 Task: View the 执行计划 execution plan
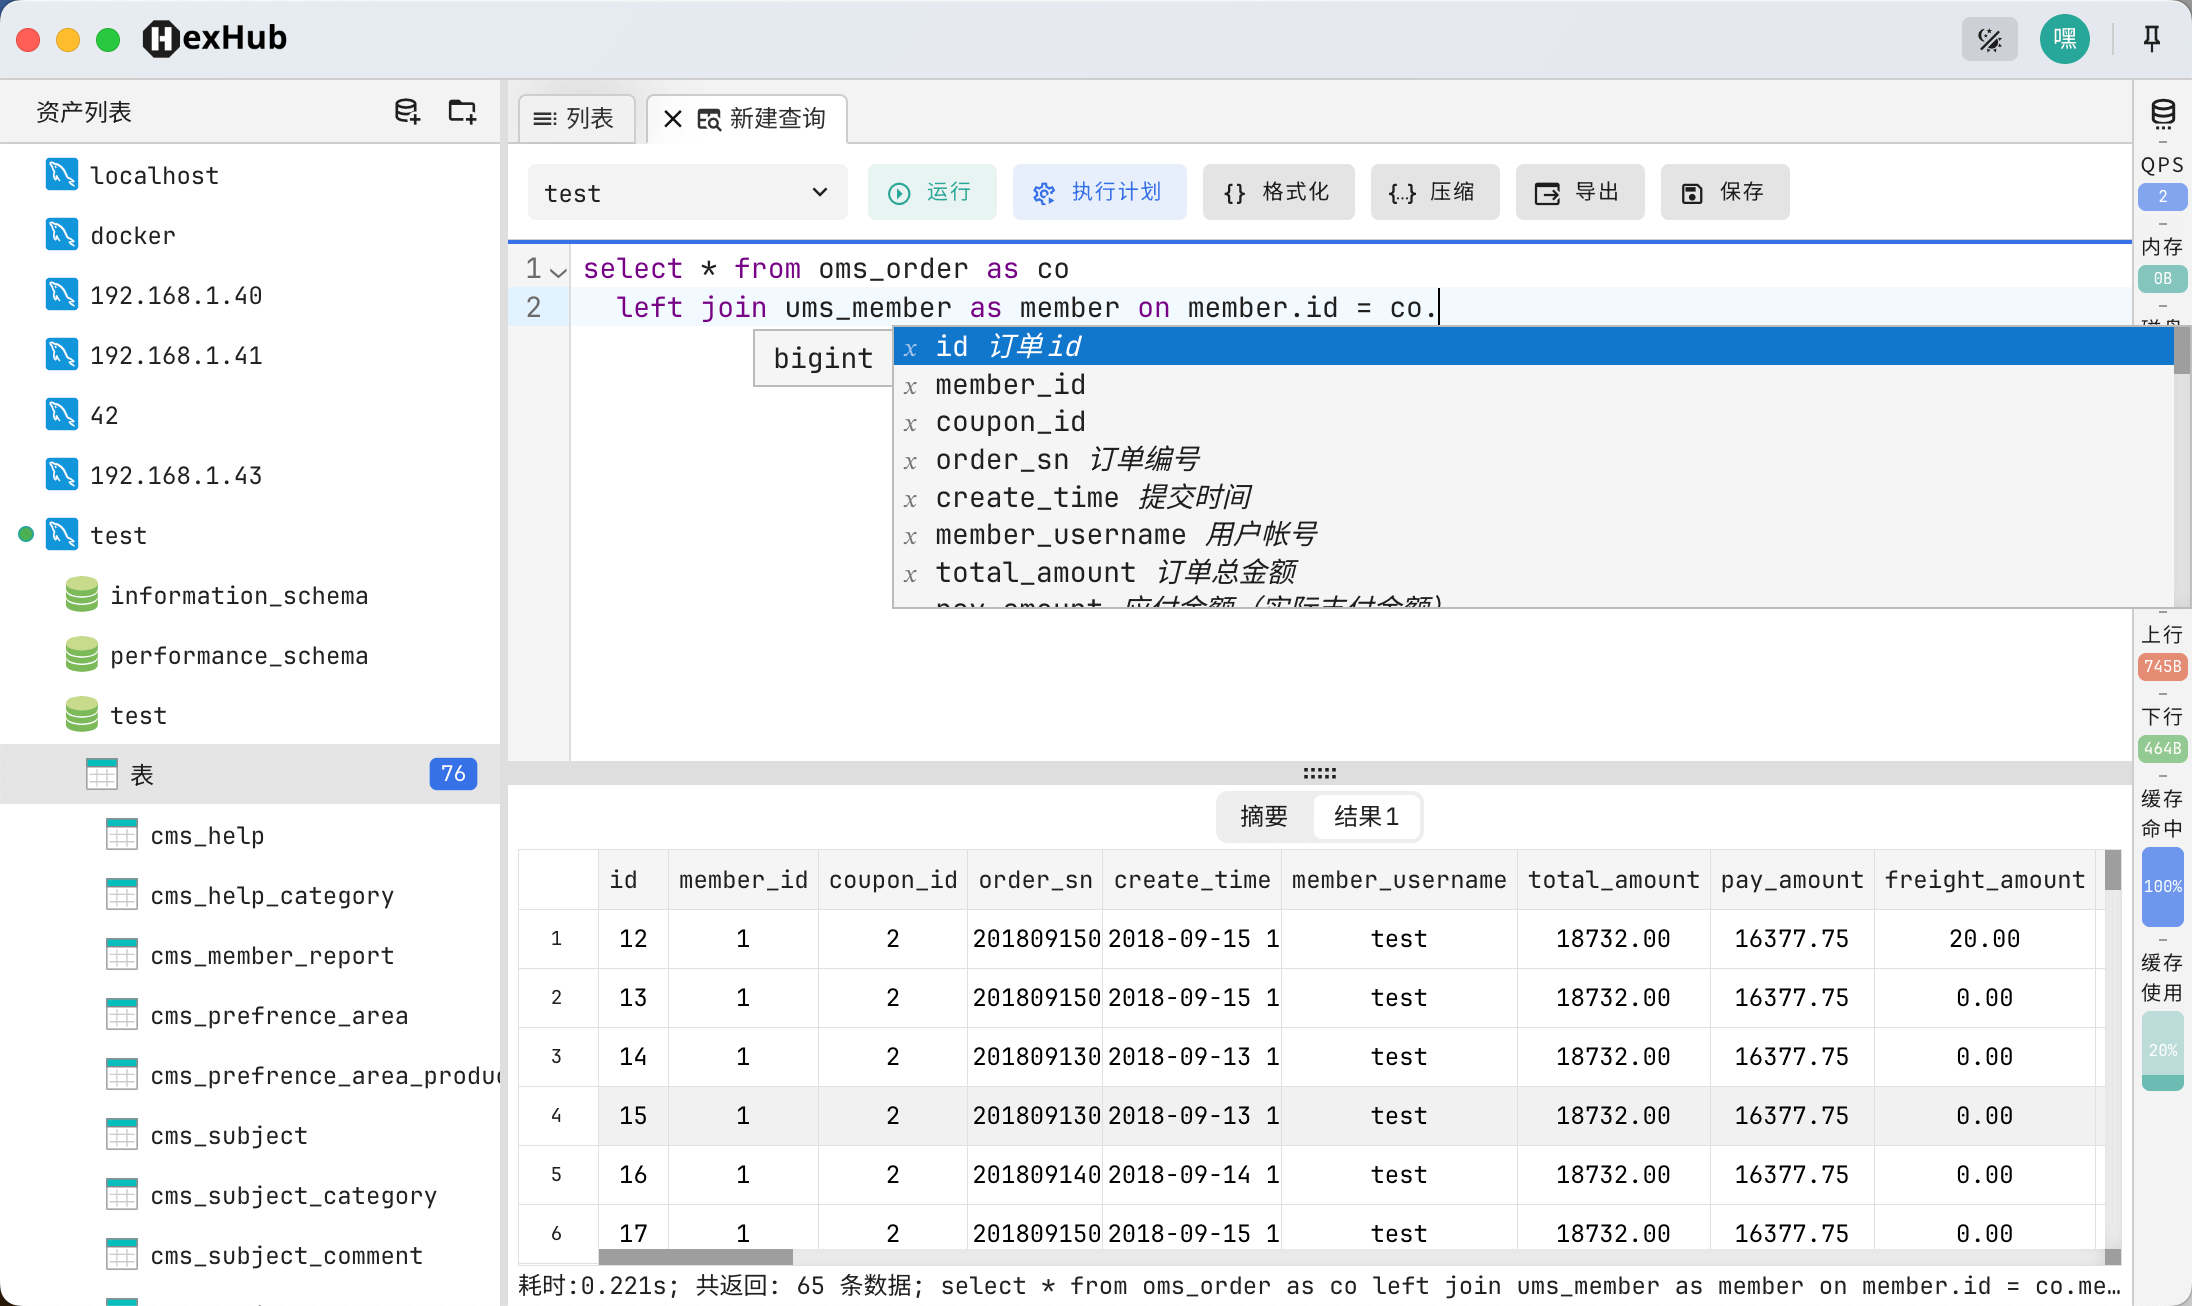[1100, 192]
